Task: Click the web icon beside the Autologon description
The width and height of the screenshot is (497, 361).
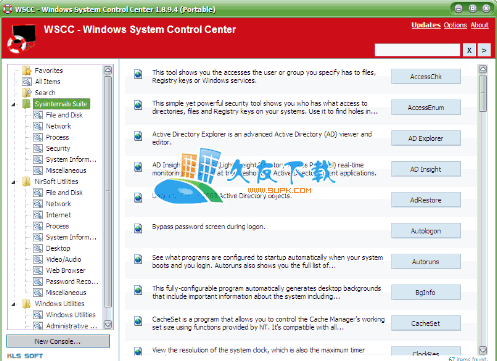Action: [138, 228]
